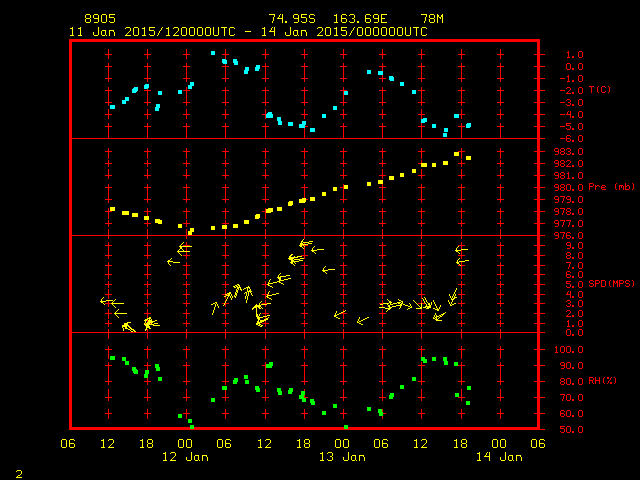This screenshot has width=640, height=480.
Task: Click the 12 Jan date label
Action: click(185, 457)
